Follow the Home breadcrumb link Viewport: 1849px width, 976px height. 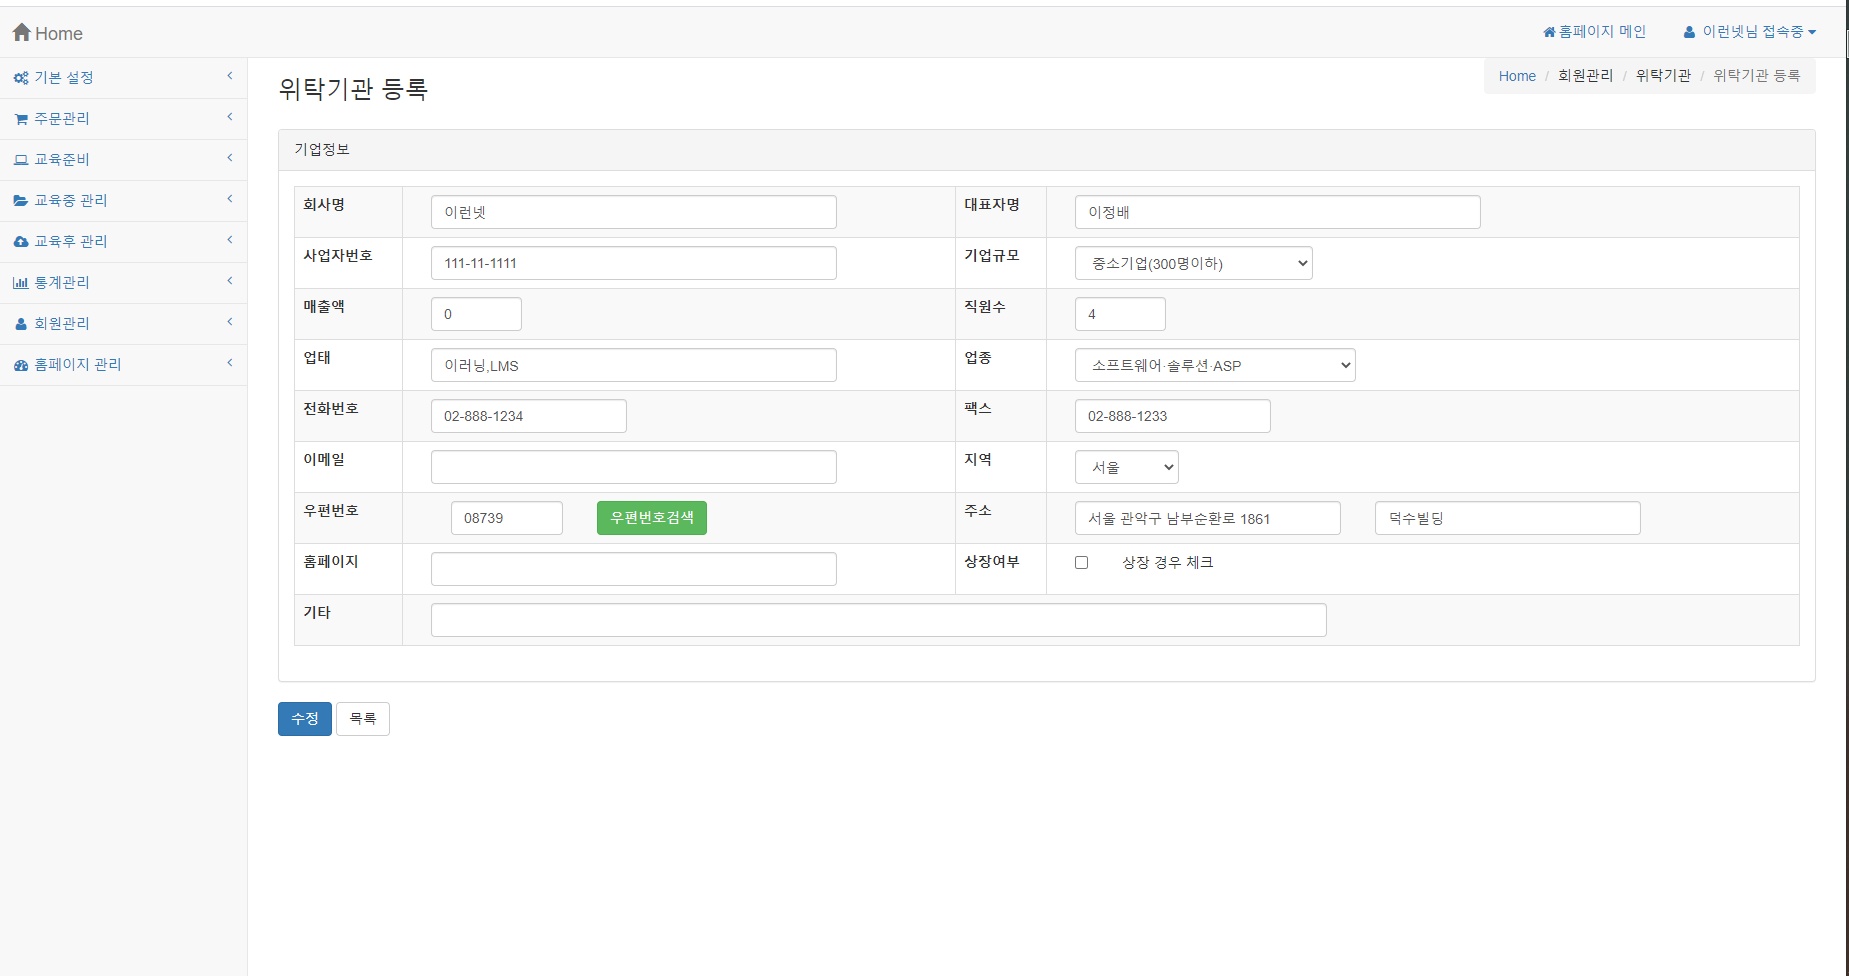tap(1517, 76)
